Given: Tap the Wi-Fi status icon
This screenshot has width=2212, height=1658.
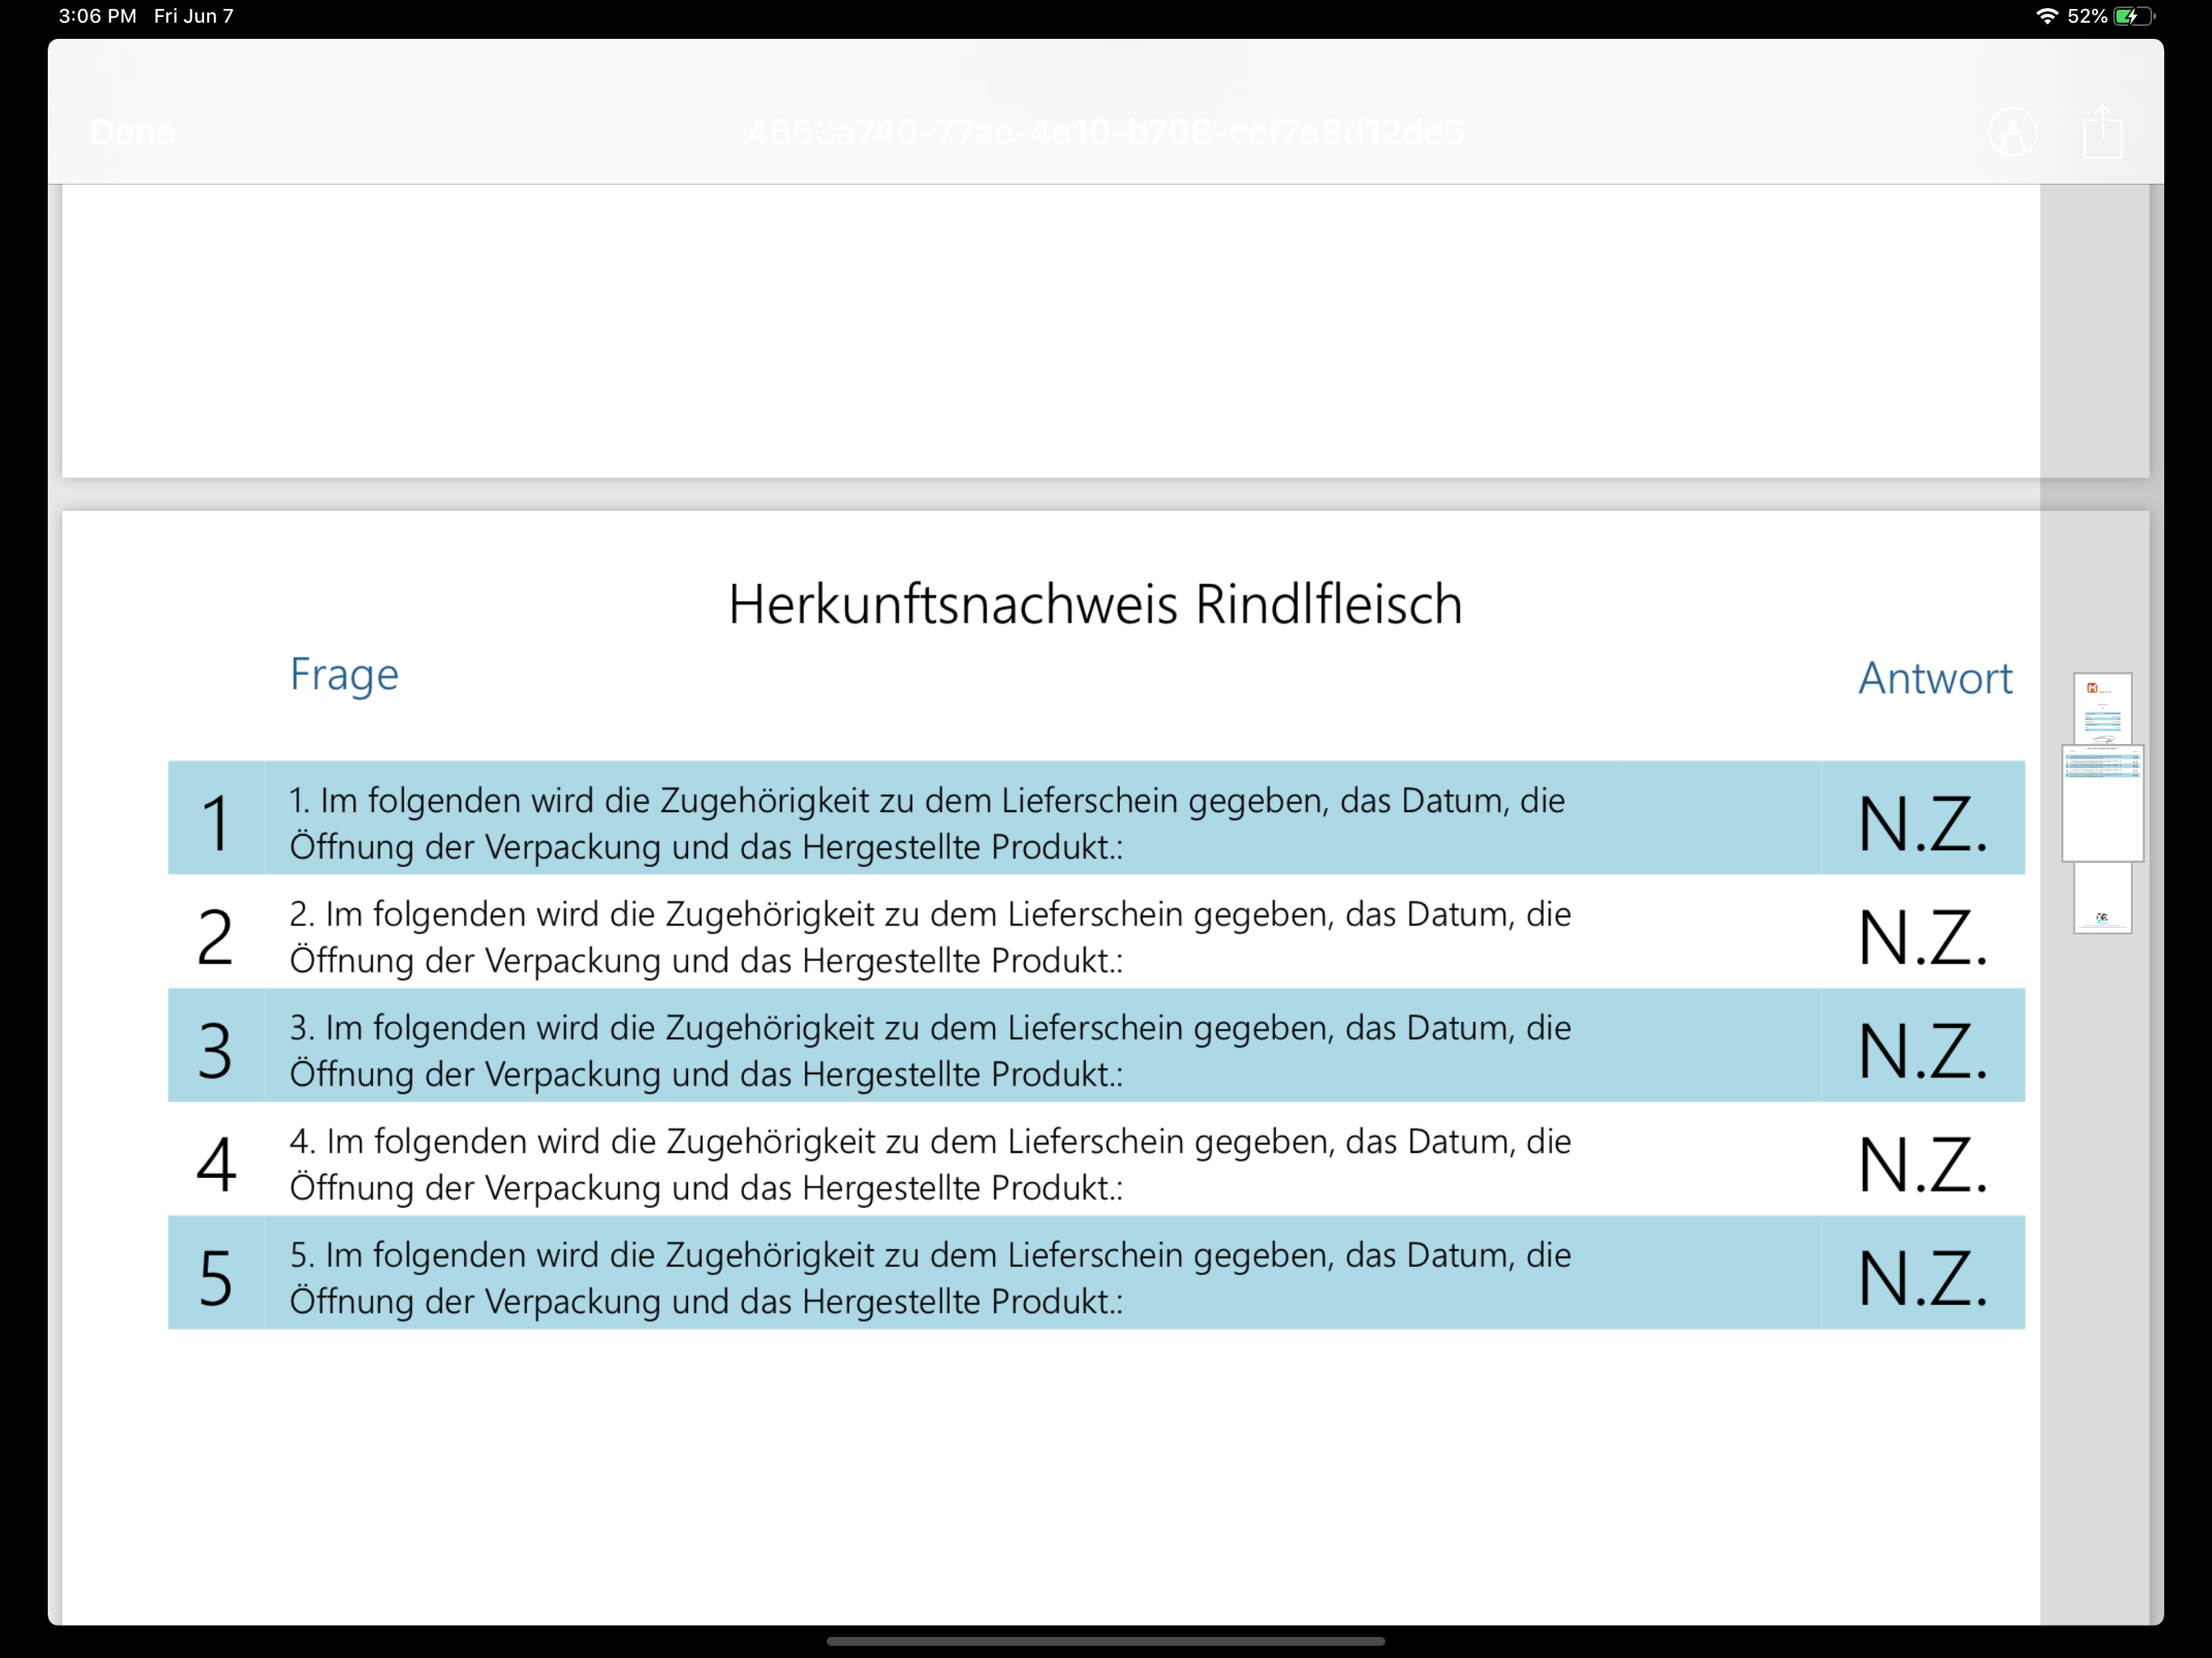Looking at the screenshot, I should (x=2047, y=16).
